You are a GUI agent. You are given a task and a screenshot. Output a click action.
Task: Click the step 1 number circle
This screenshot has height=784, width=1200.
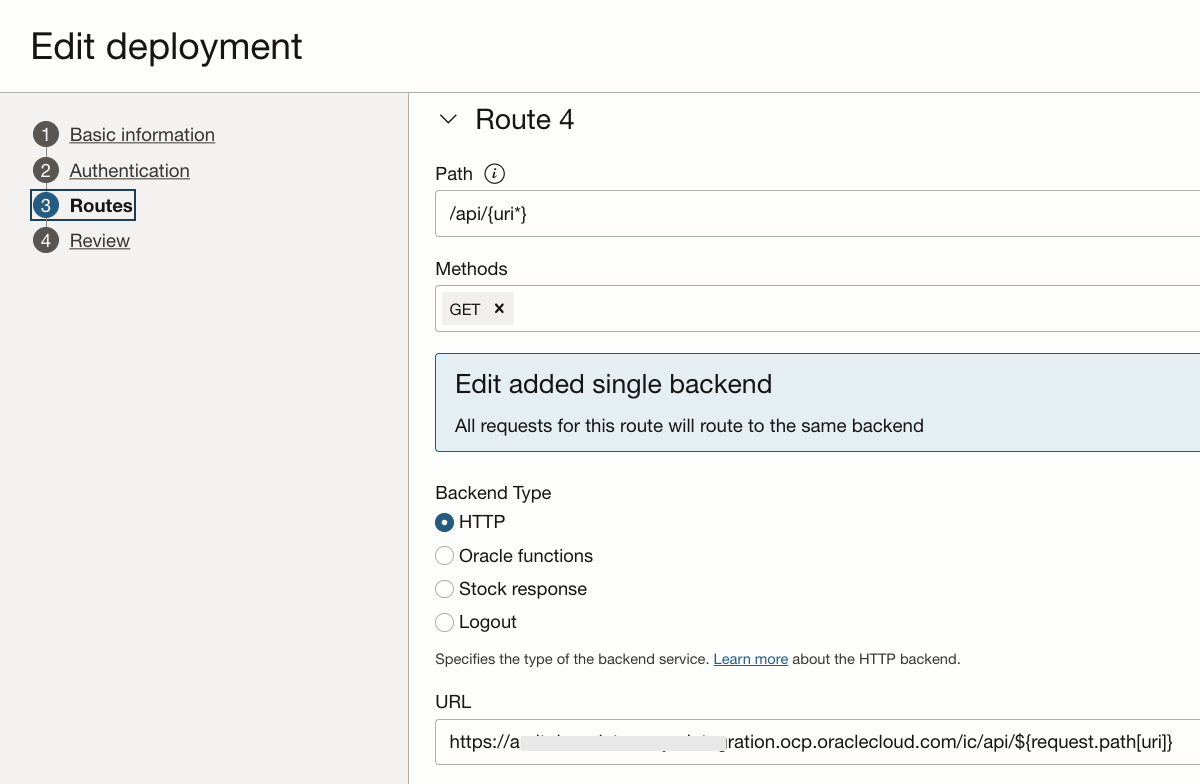tap(46, 135)
